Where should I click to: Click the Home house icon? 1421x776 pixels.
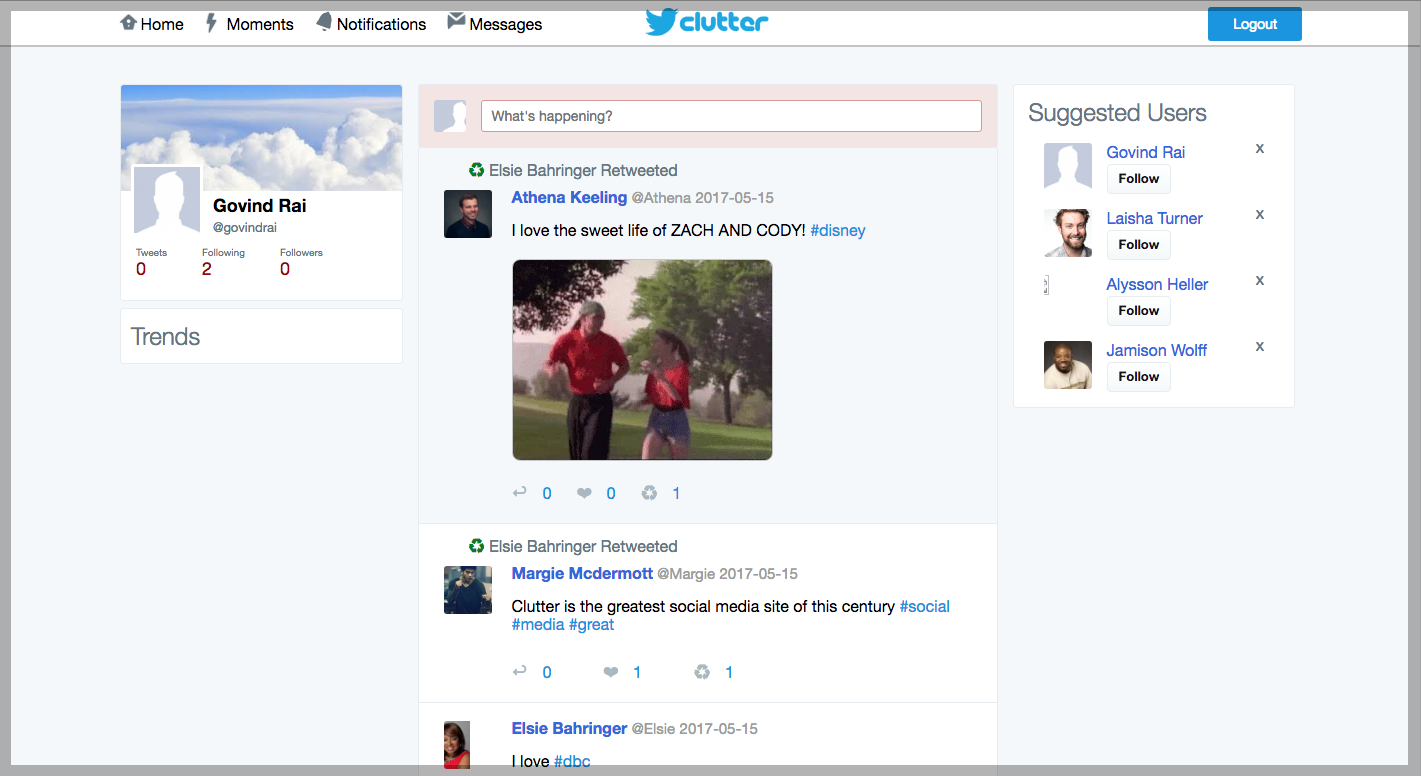(128, 22)
